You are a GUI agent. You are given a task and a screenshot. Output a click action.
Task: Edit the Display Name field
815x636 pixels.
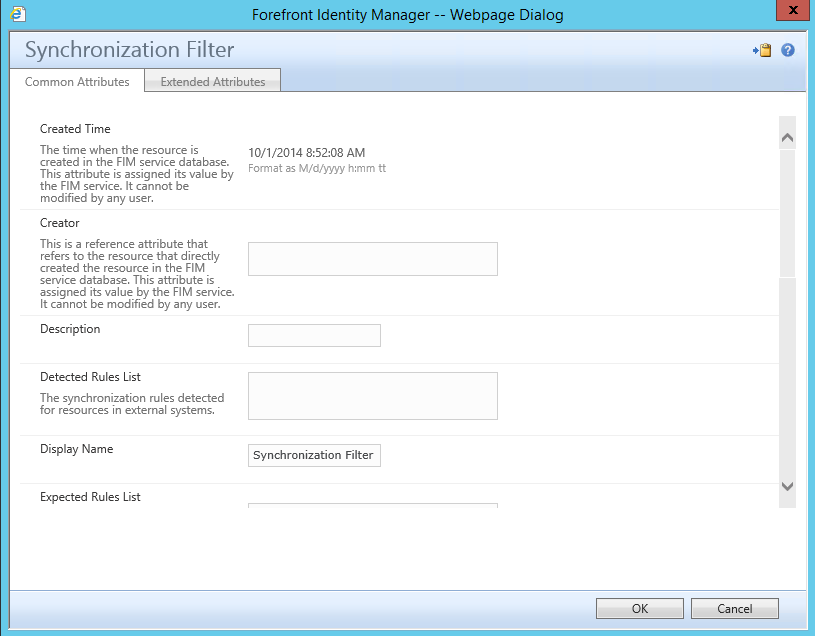314,455
